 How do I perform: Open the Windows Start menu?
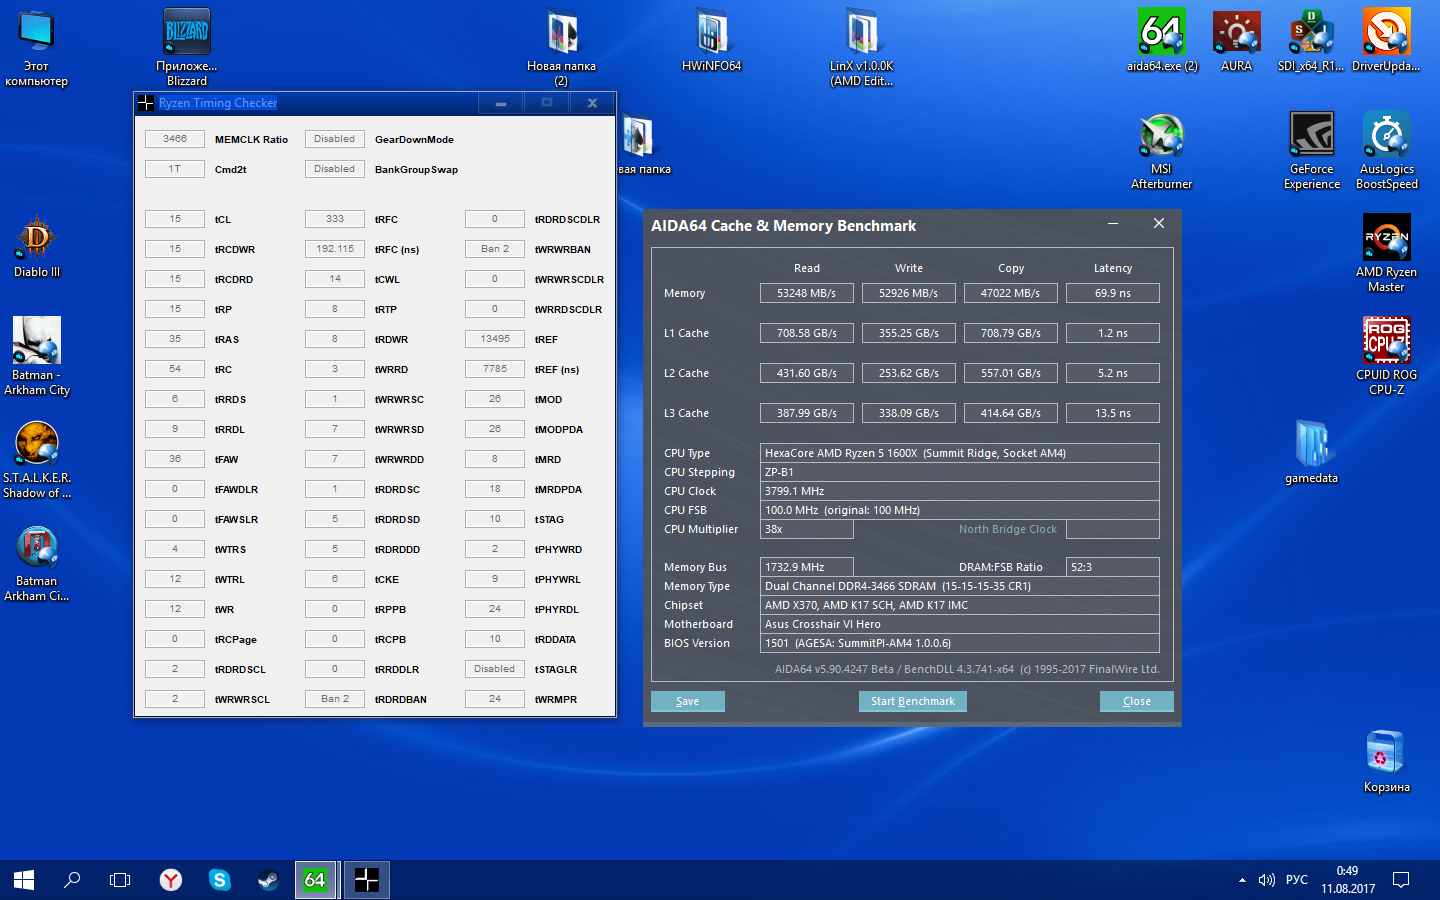pyautogui.click(x=24, y=880)
